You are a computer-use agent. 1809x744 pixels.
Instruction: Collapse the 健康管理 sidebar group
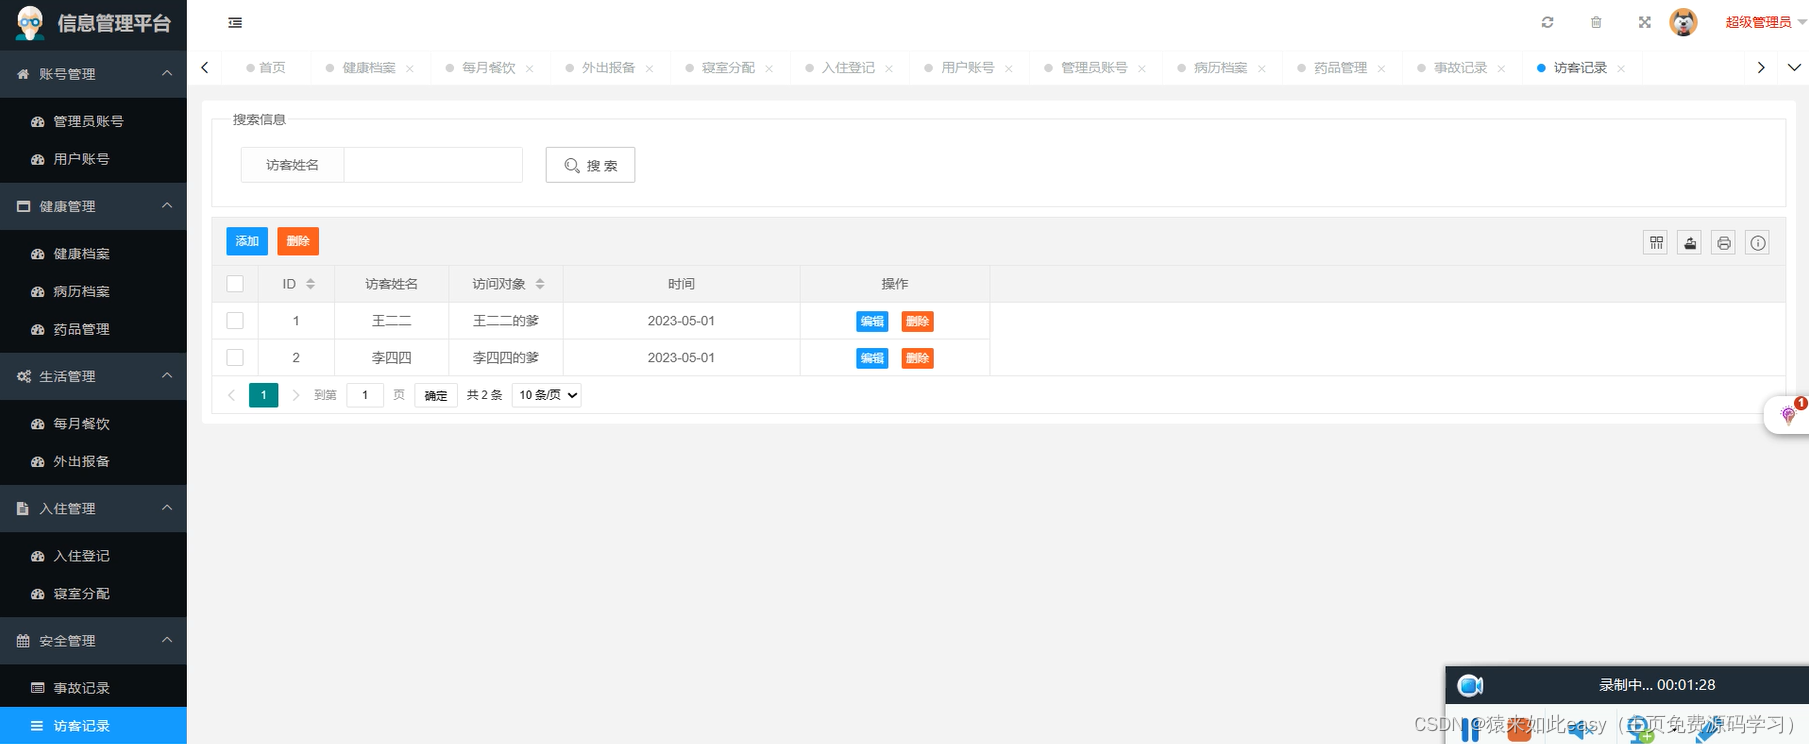93,206
